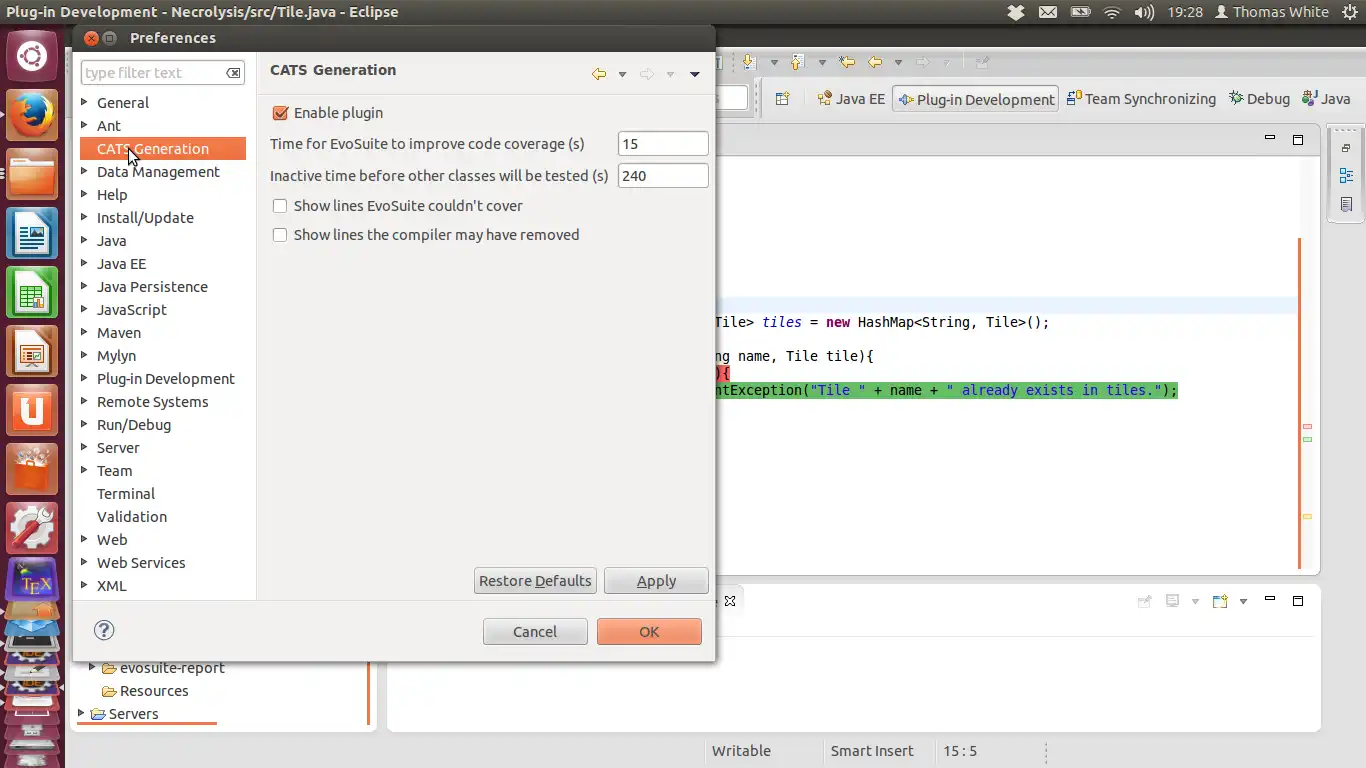Maximize the editor area in Eclipse

1298,140
